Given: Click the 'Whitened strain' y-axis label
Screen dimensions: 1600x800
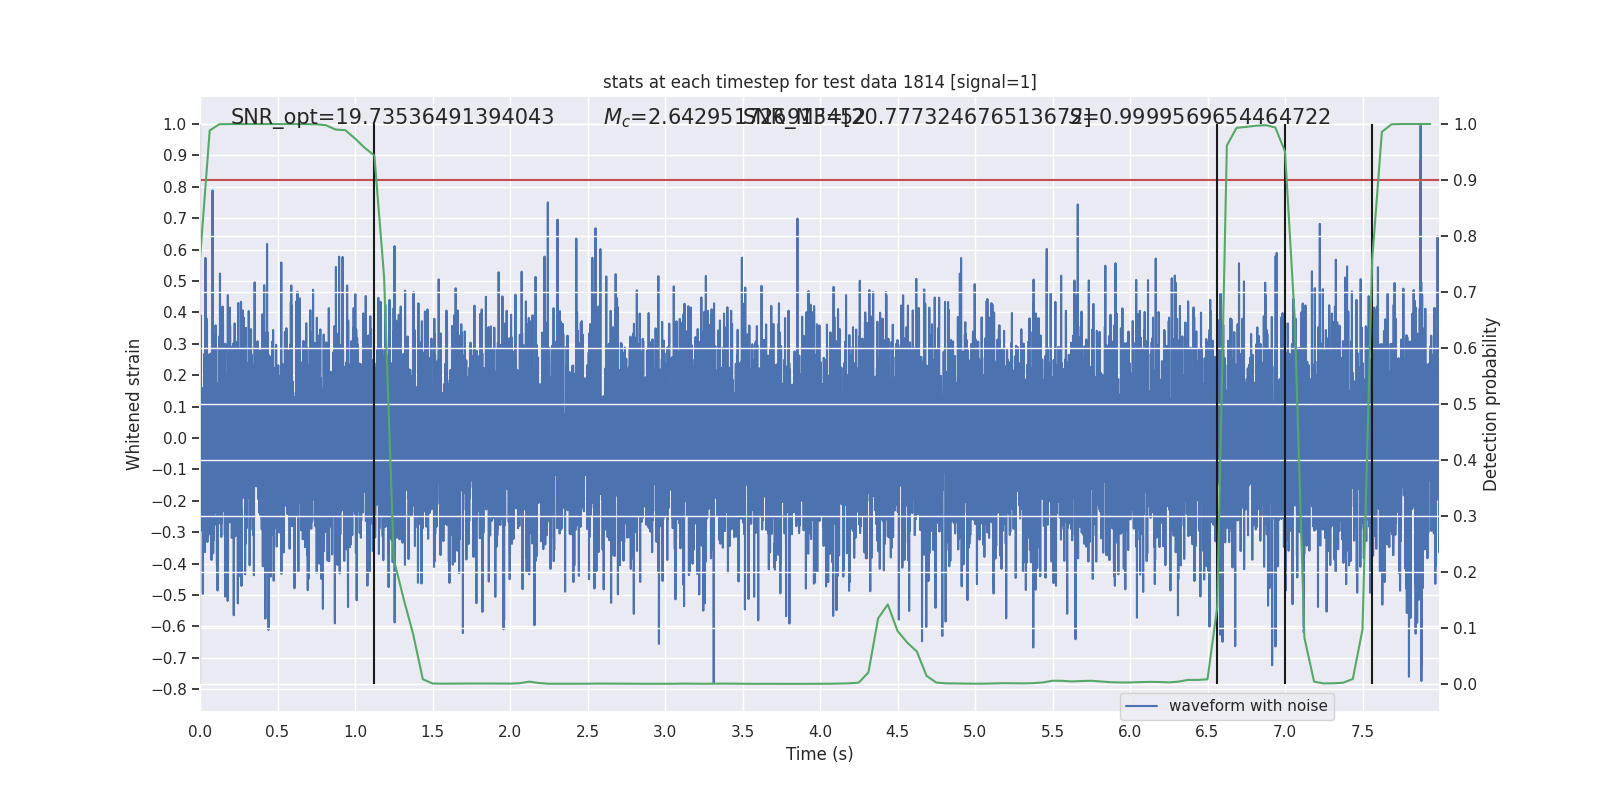Looking at the screenshot, I should point(134,404).
